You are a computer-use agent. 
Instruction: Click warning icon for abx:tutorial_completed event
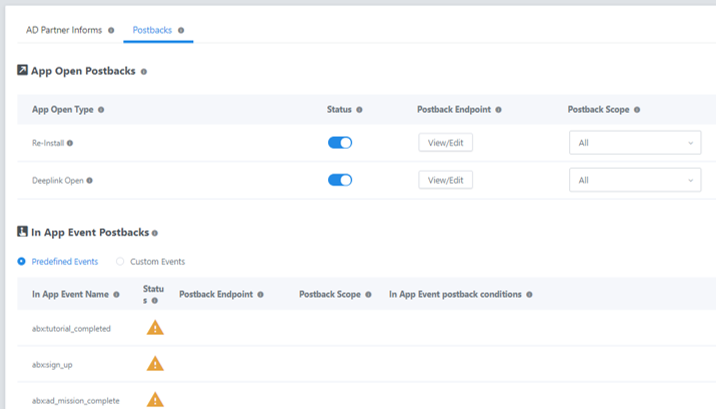click(x=155, y=328)
